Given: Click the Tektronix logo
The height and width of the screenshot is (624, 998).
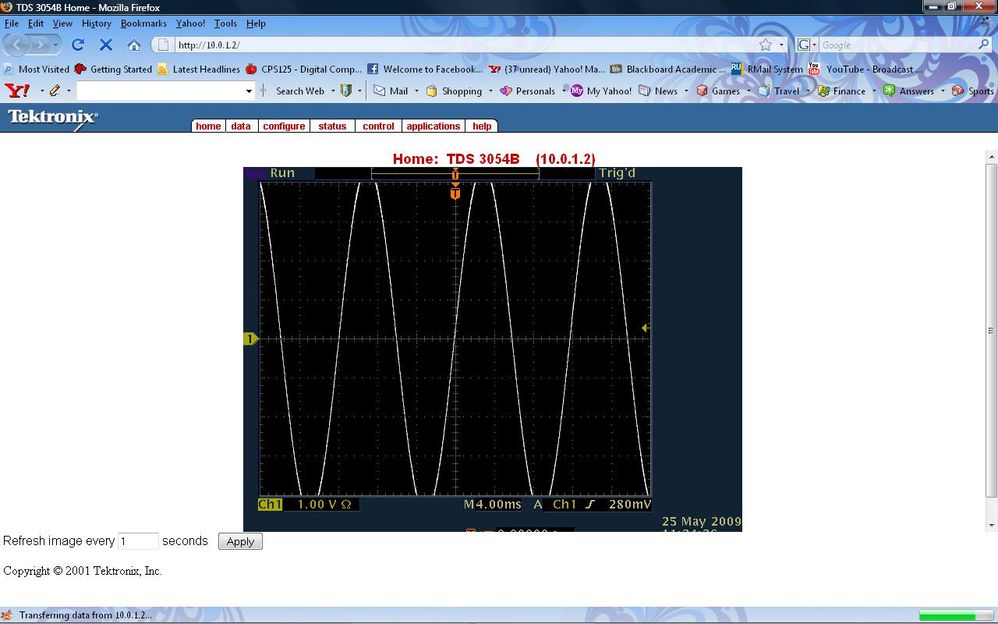Looking at the screenshot, I should pyautogui.click(x=53, y=118).
